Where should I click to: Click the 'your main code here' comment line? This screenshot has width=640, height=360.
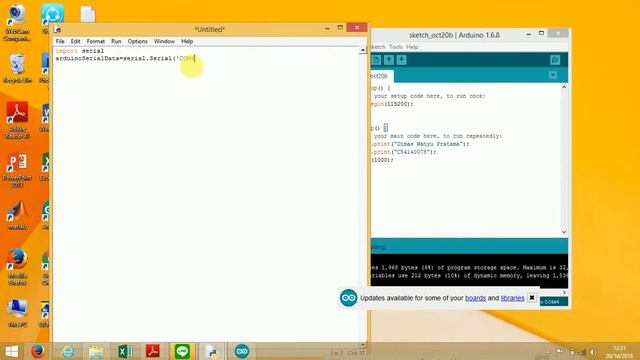coord(438,136)
